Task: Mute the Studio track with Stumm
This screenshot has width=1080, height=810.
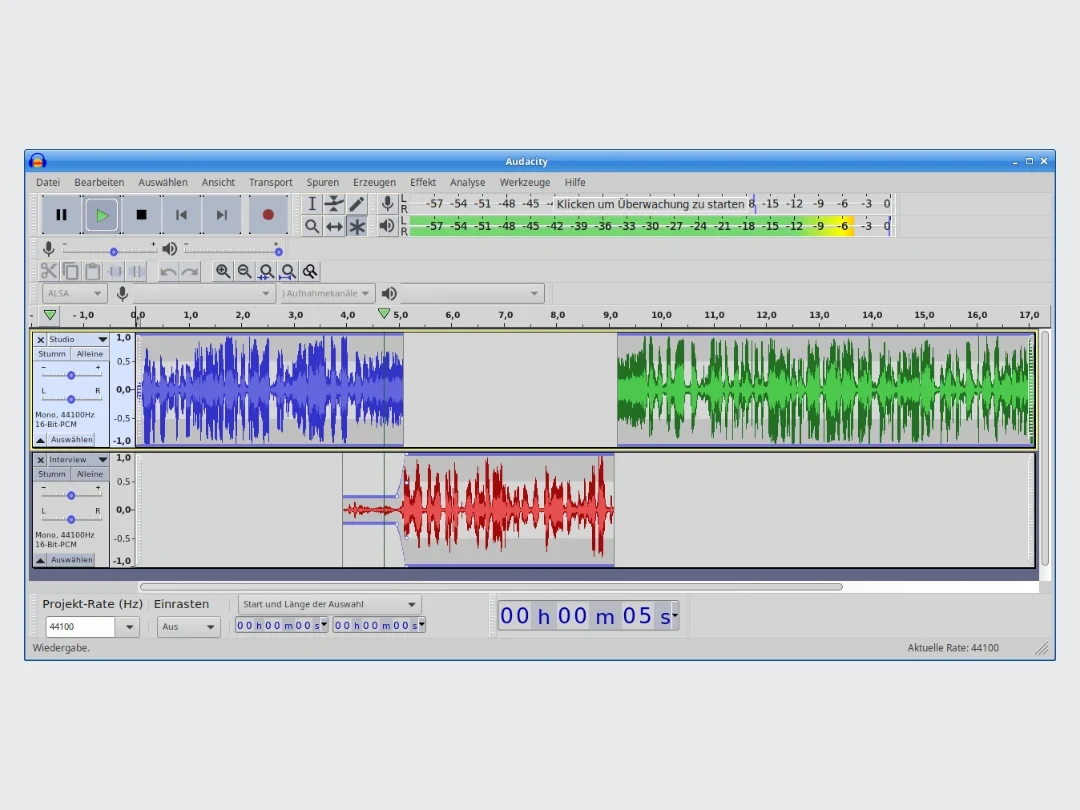Action: point(52,354)
